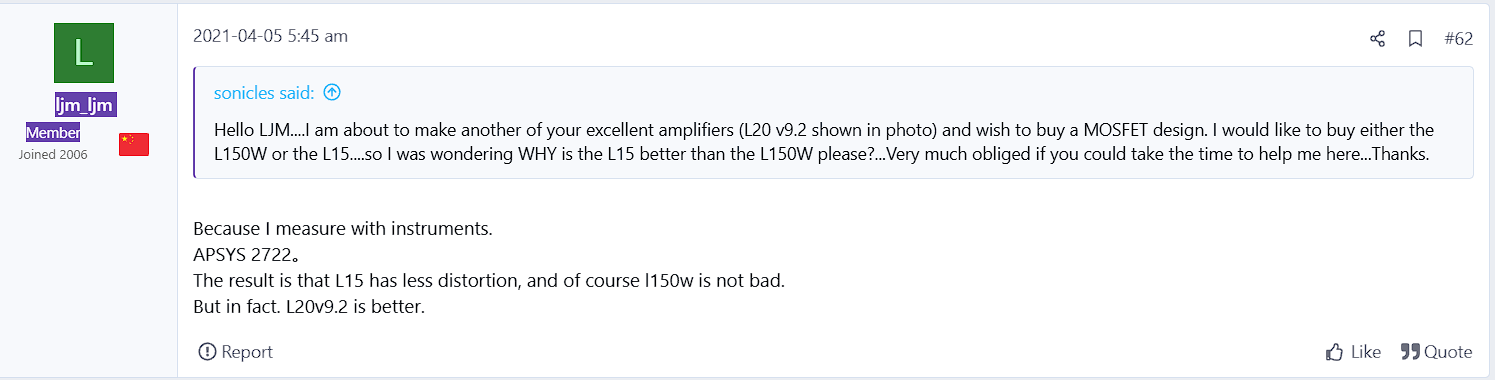The width and height of the screenshot is (1495, 380).
Task: Click the purple Member badge
Action: coord(53,133)
